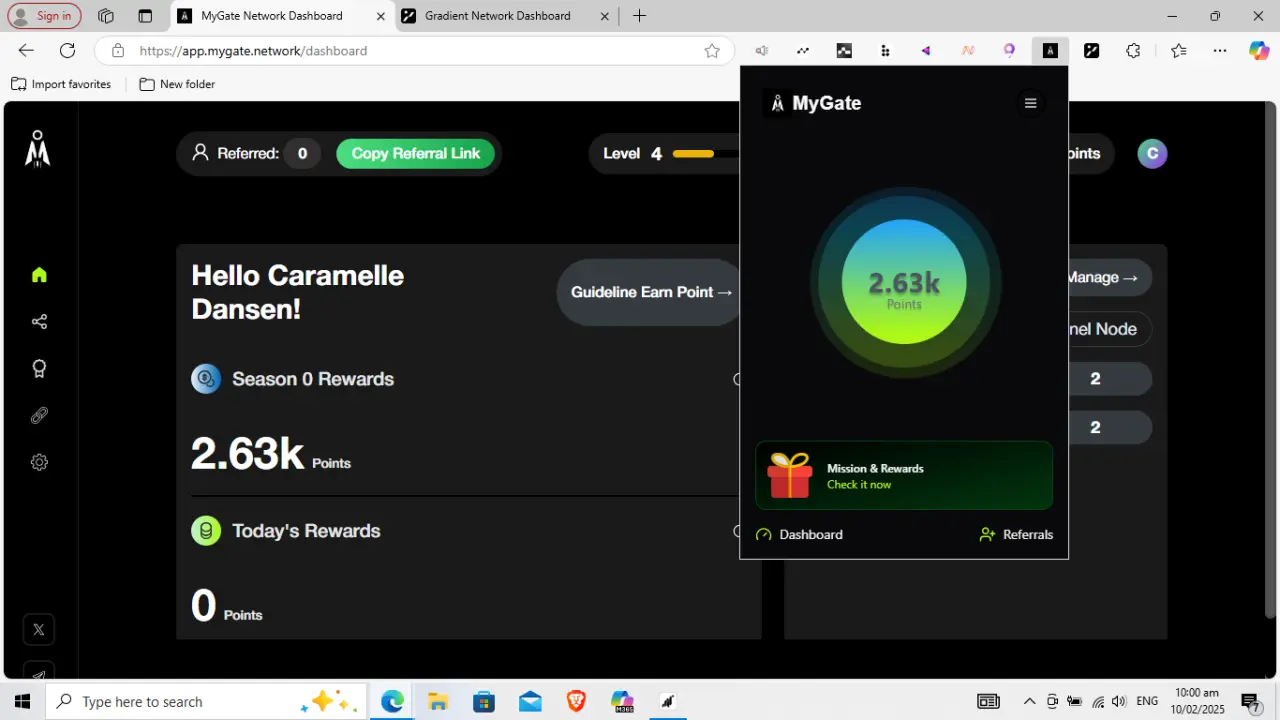This screenshot has height=720, width=1280.
Task: Click the red gift box icon
Action: (790, 475)
